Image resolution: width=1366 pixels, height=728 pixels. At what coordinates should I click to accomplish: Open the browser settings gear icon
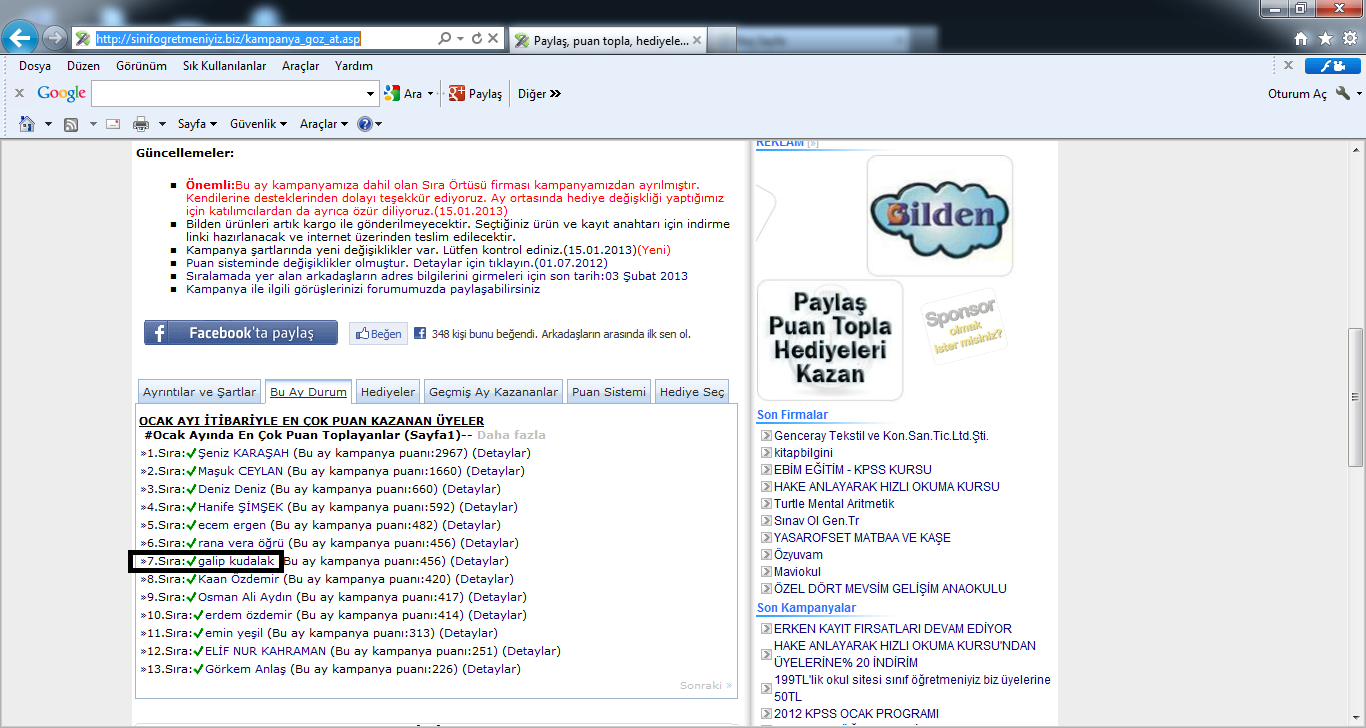[x=1349, y=39]
